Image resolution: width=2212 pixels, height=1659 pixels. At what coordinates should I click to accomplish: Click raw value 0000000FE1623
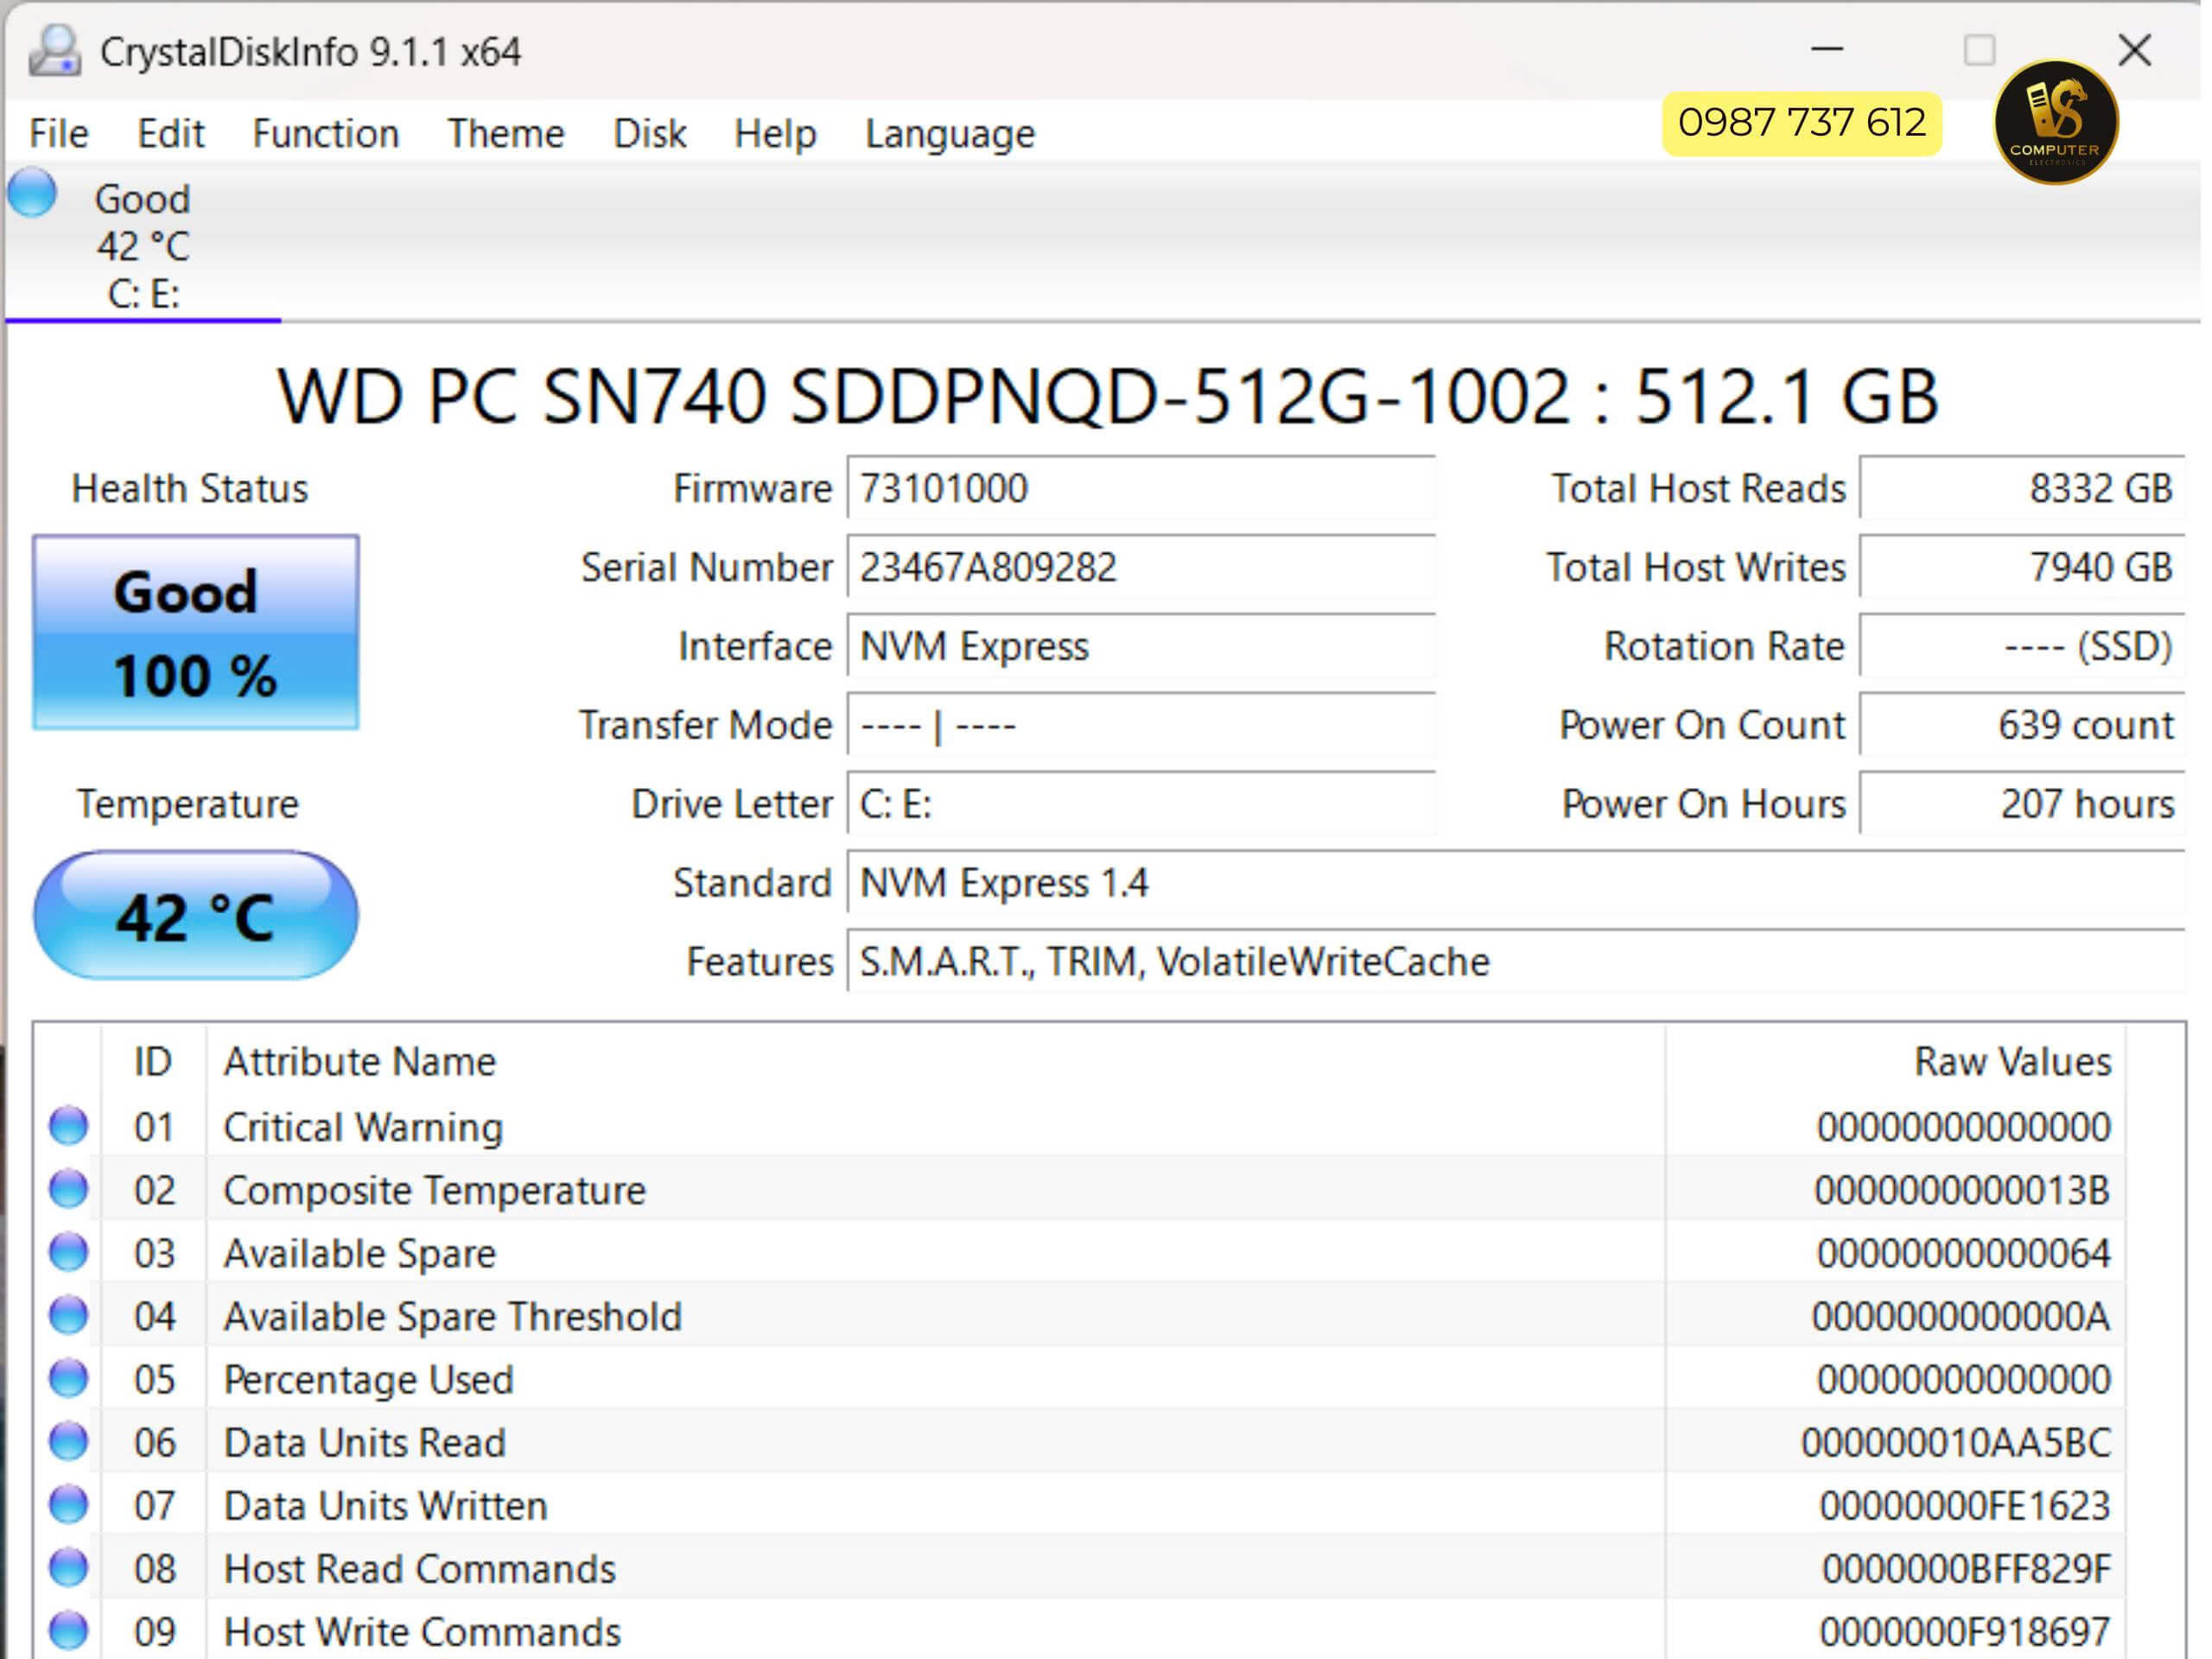[x=1964, y=1505]
